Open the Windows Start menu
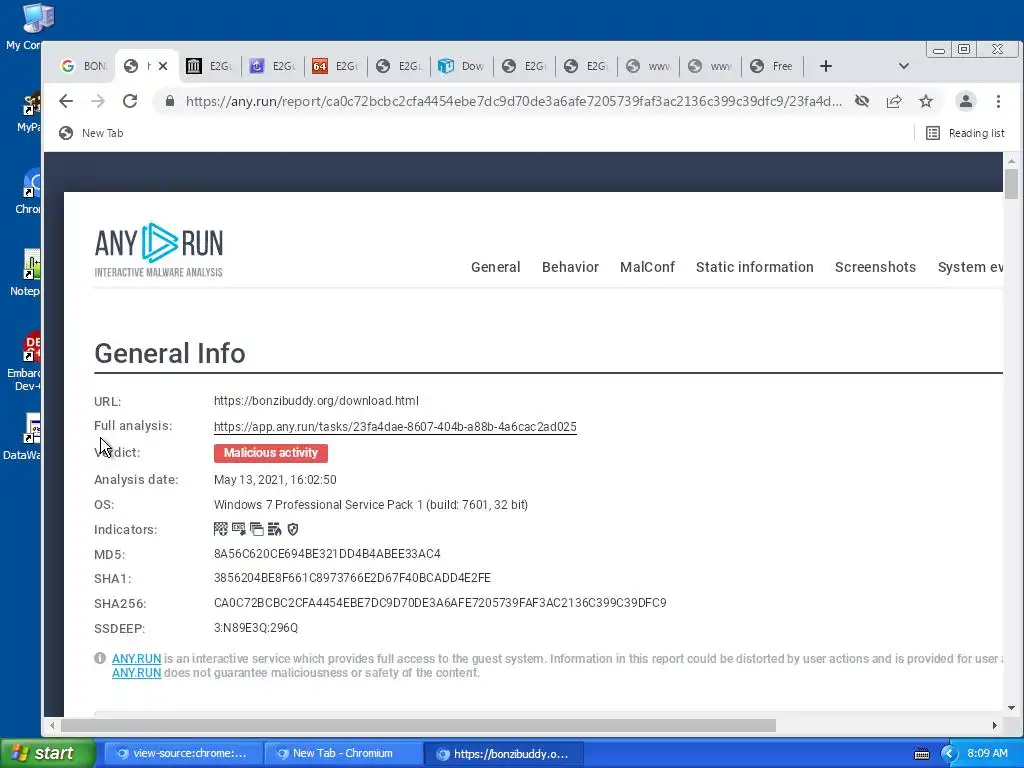The image size is (1024, 768). coord(48,754)
